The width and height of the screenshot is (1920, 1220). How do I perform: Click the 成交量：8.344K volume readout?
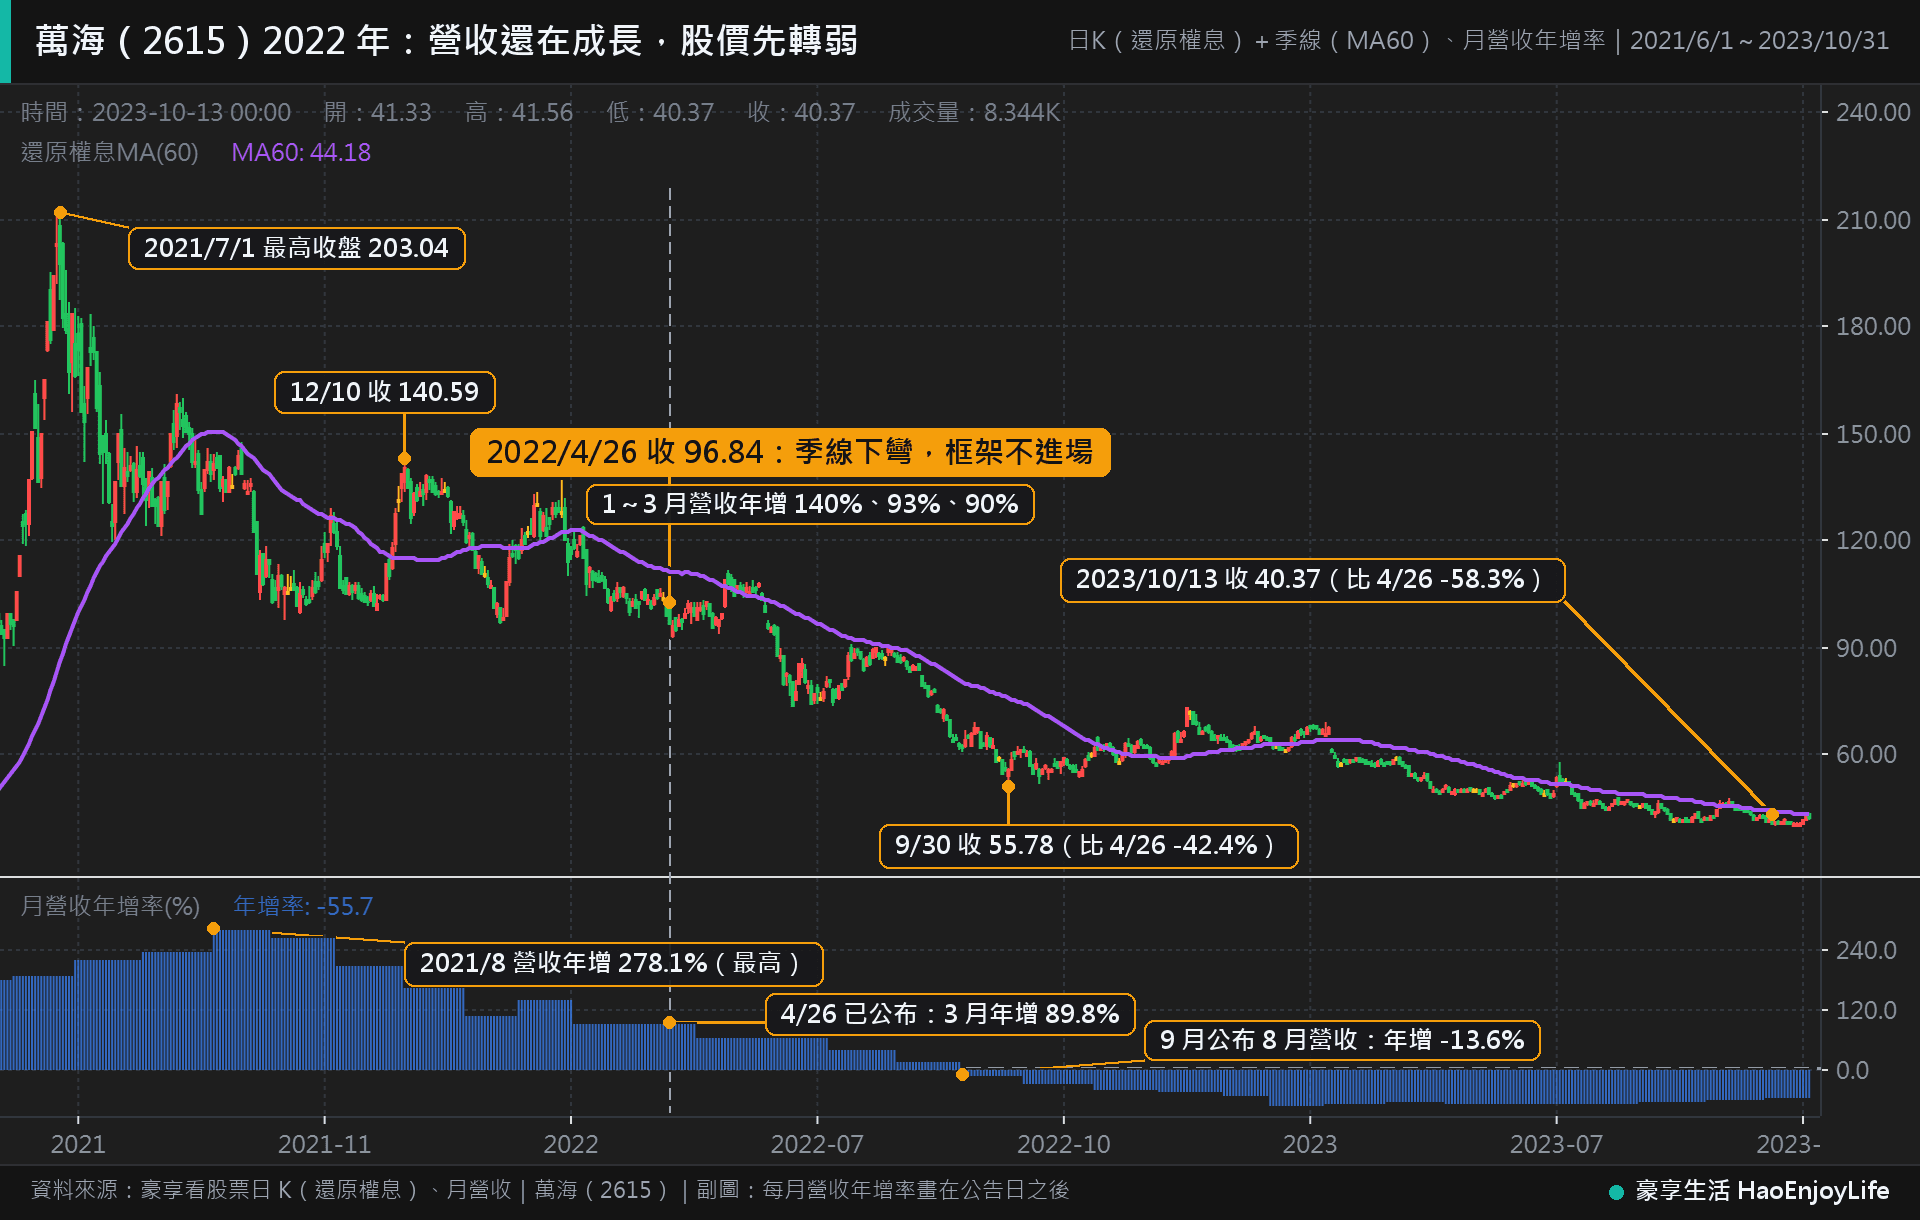[974, 113]
